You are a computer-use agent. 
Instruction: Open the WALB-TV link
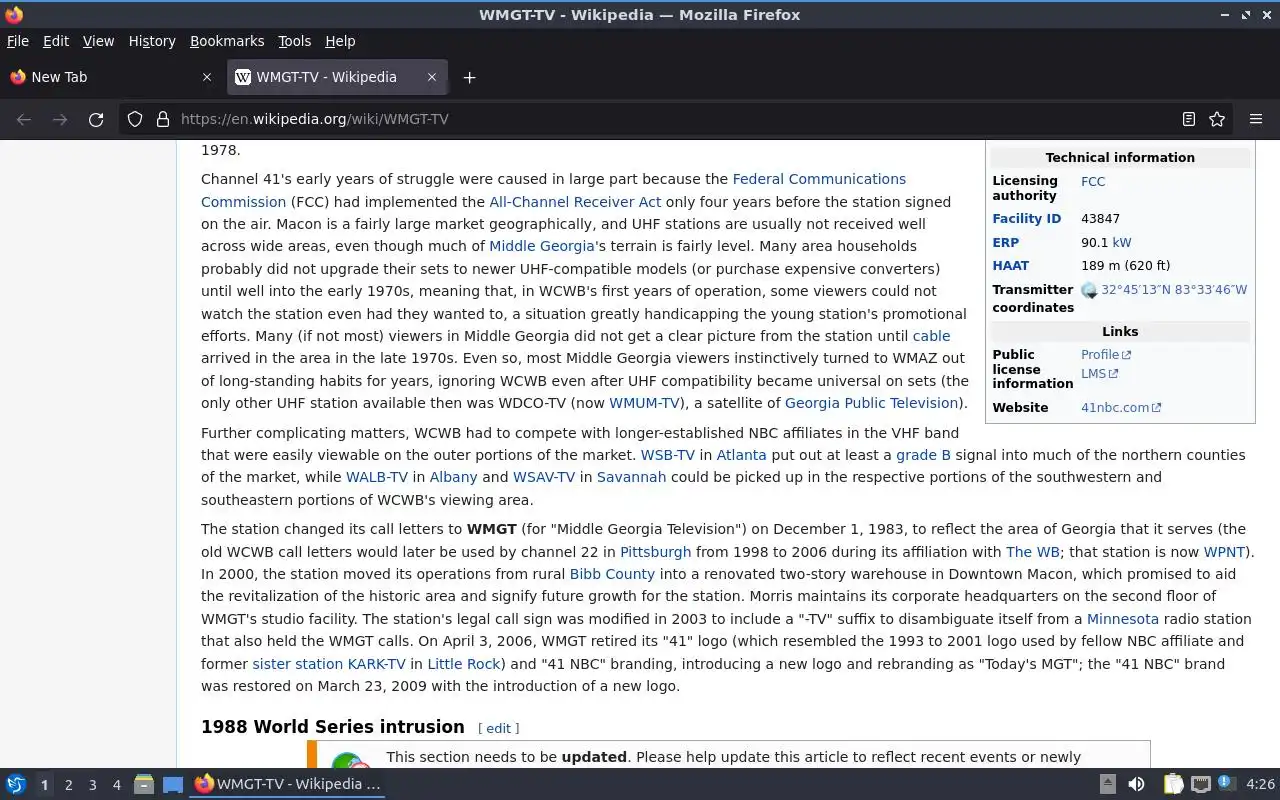(x=377, y=477)
